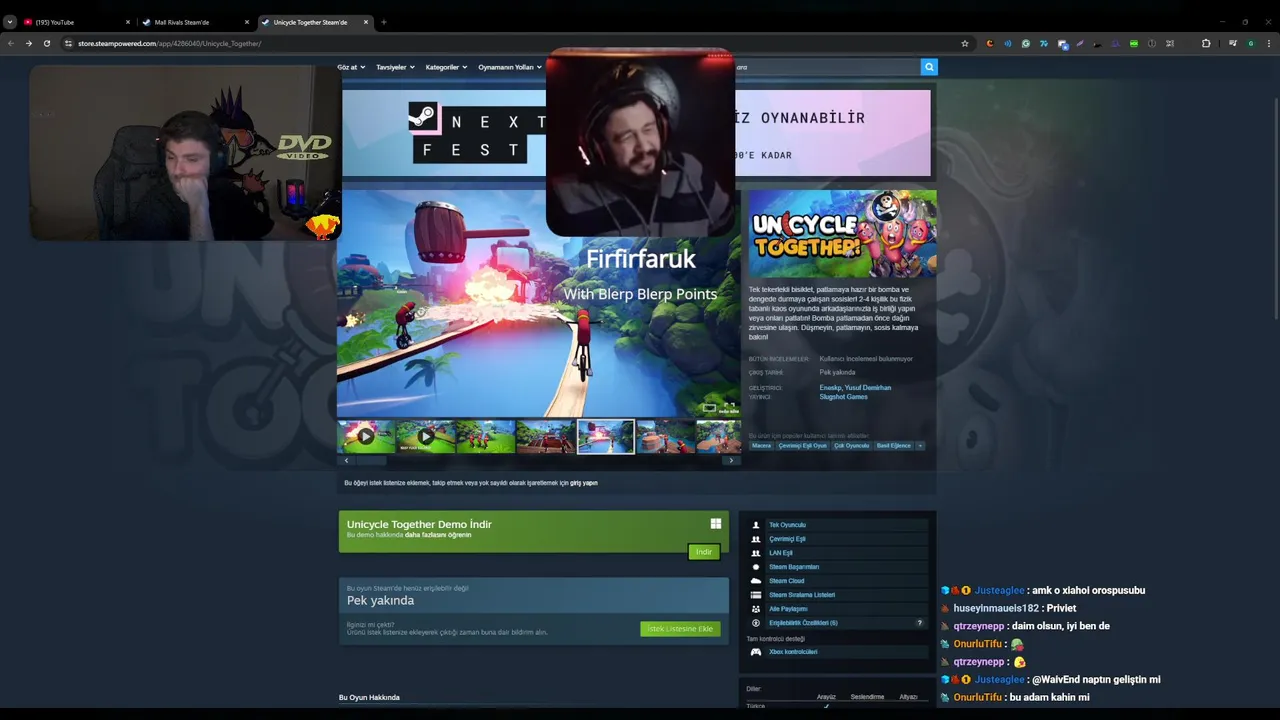The height and width of the screenshot is (720, 1280).
Task: Click the browser address bar URL
Action: 169,43
